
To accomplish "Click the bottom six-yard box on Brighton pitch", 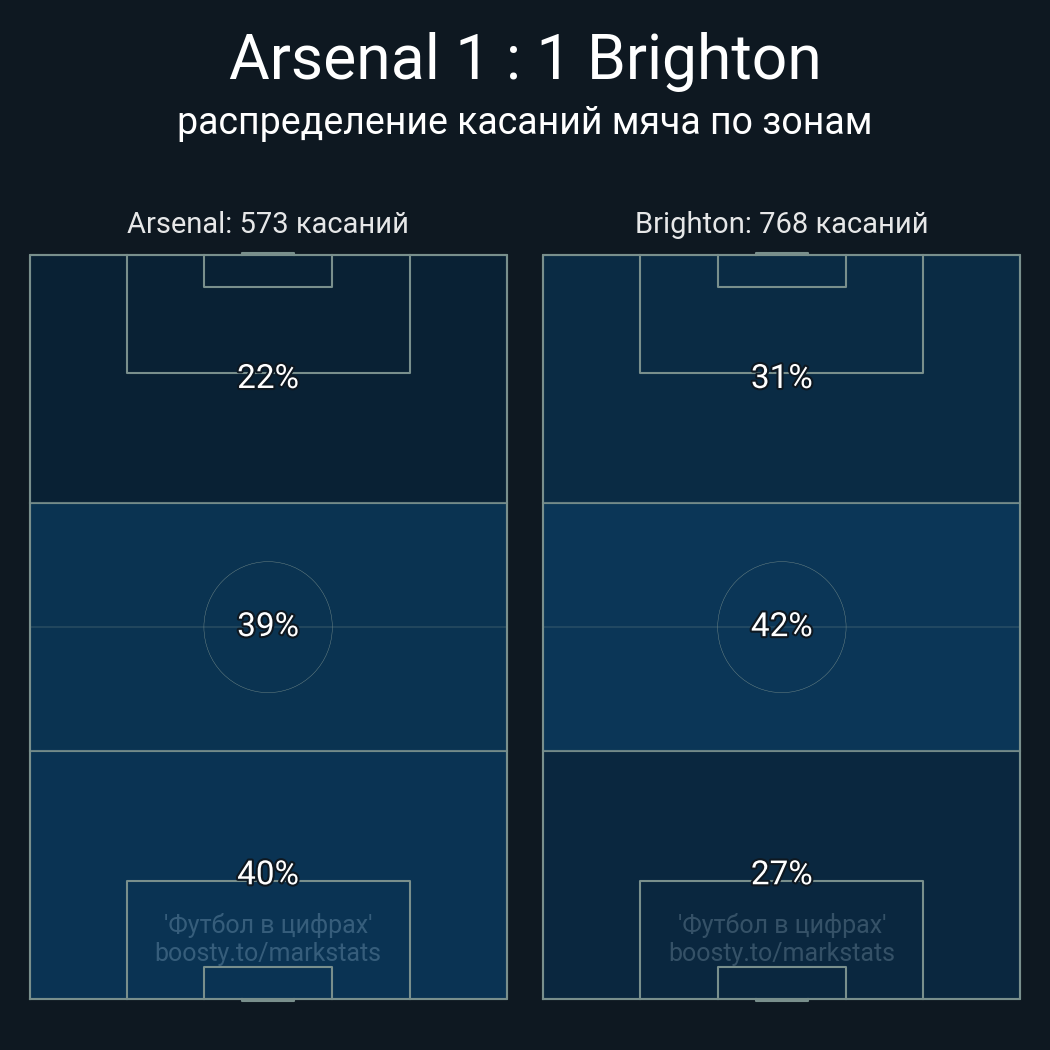I will (x=781, y=983).
